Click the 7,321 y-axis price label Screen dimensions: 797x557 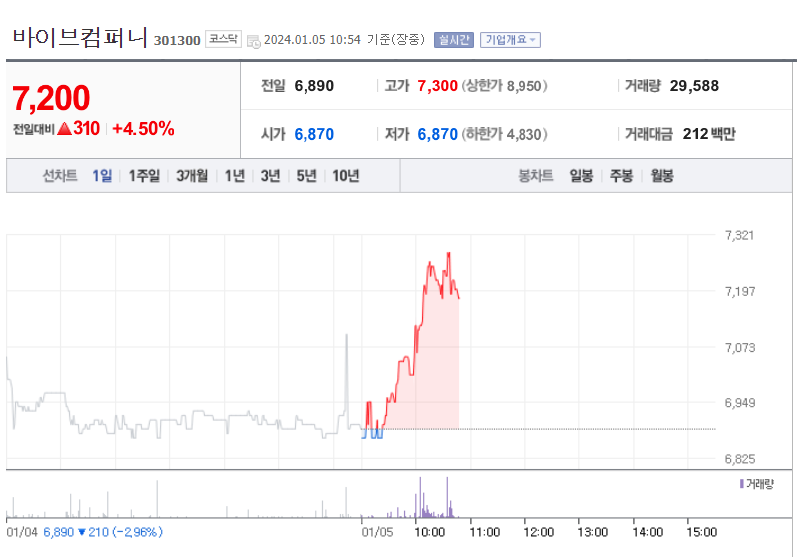(x=739, y=235)
